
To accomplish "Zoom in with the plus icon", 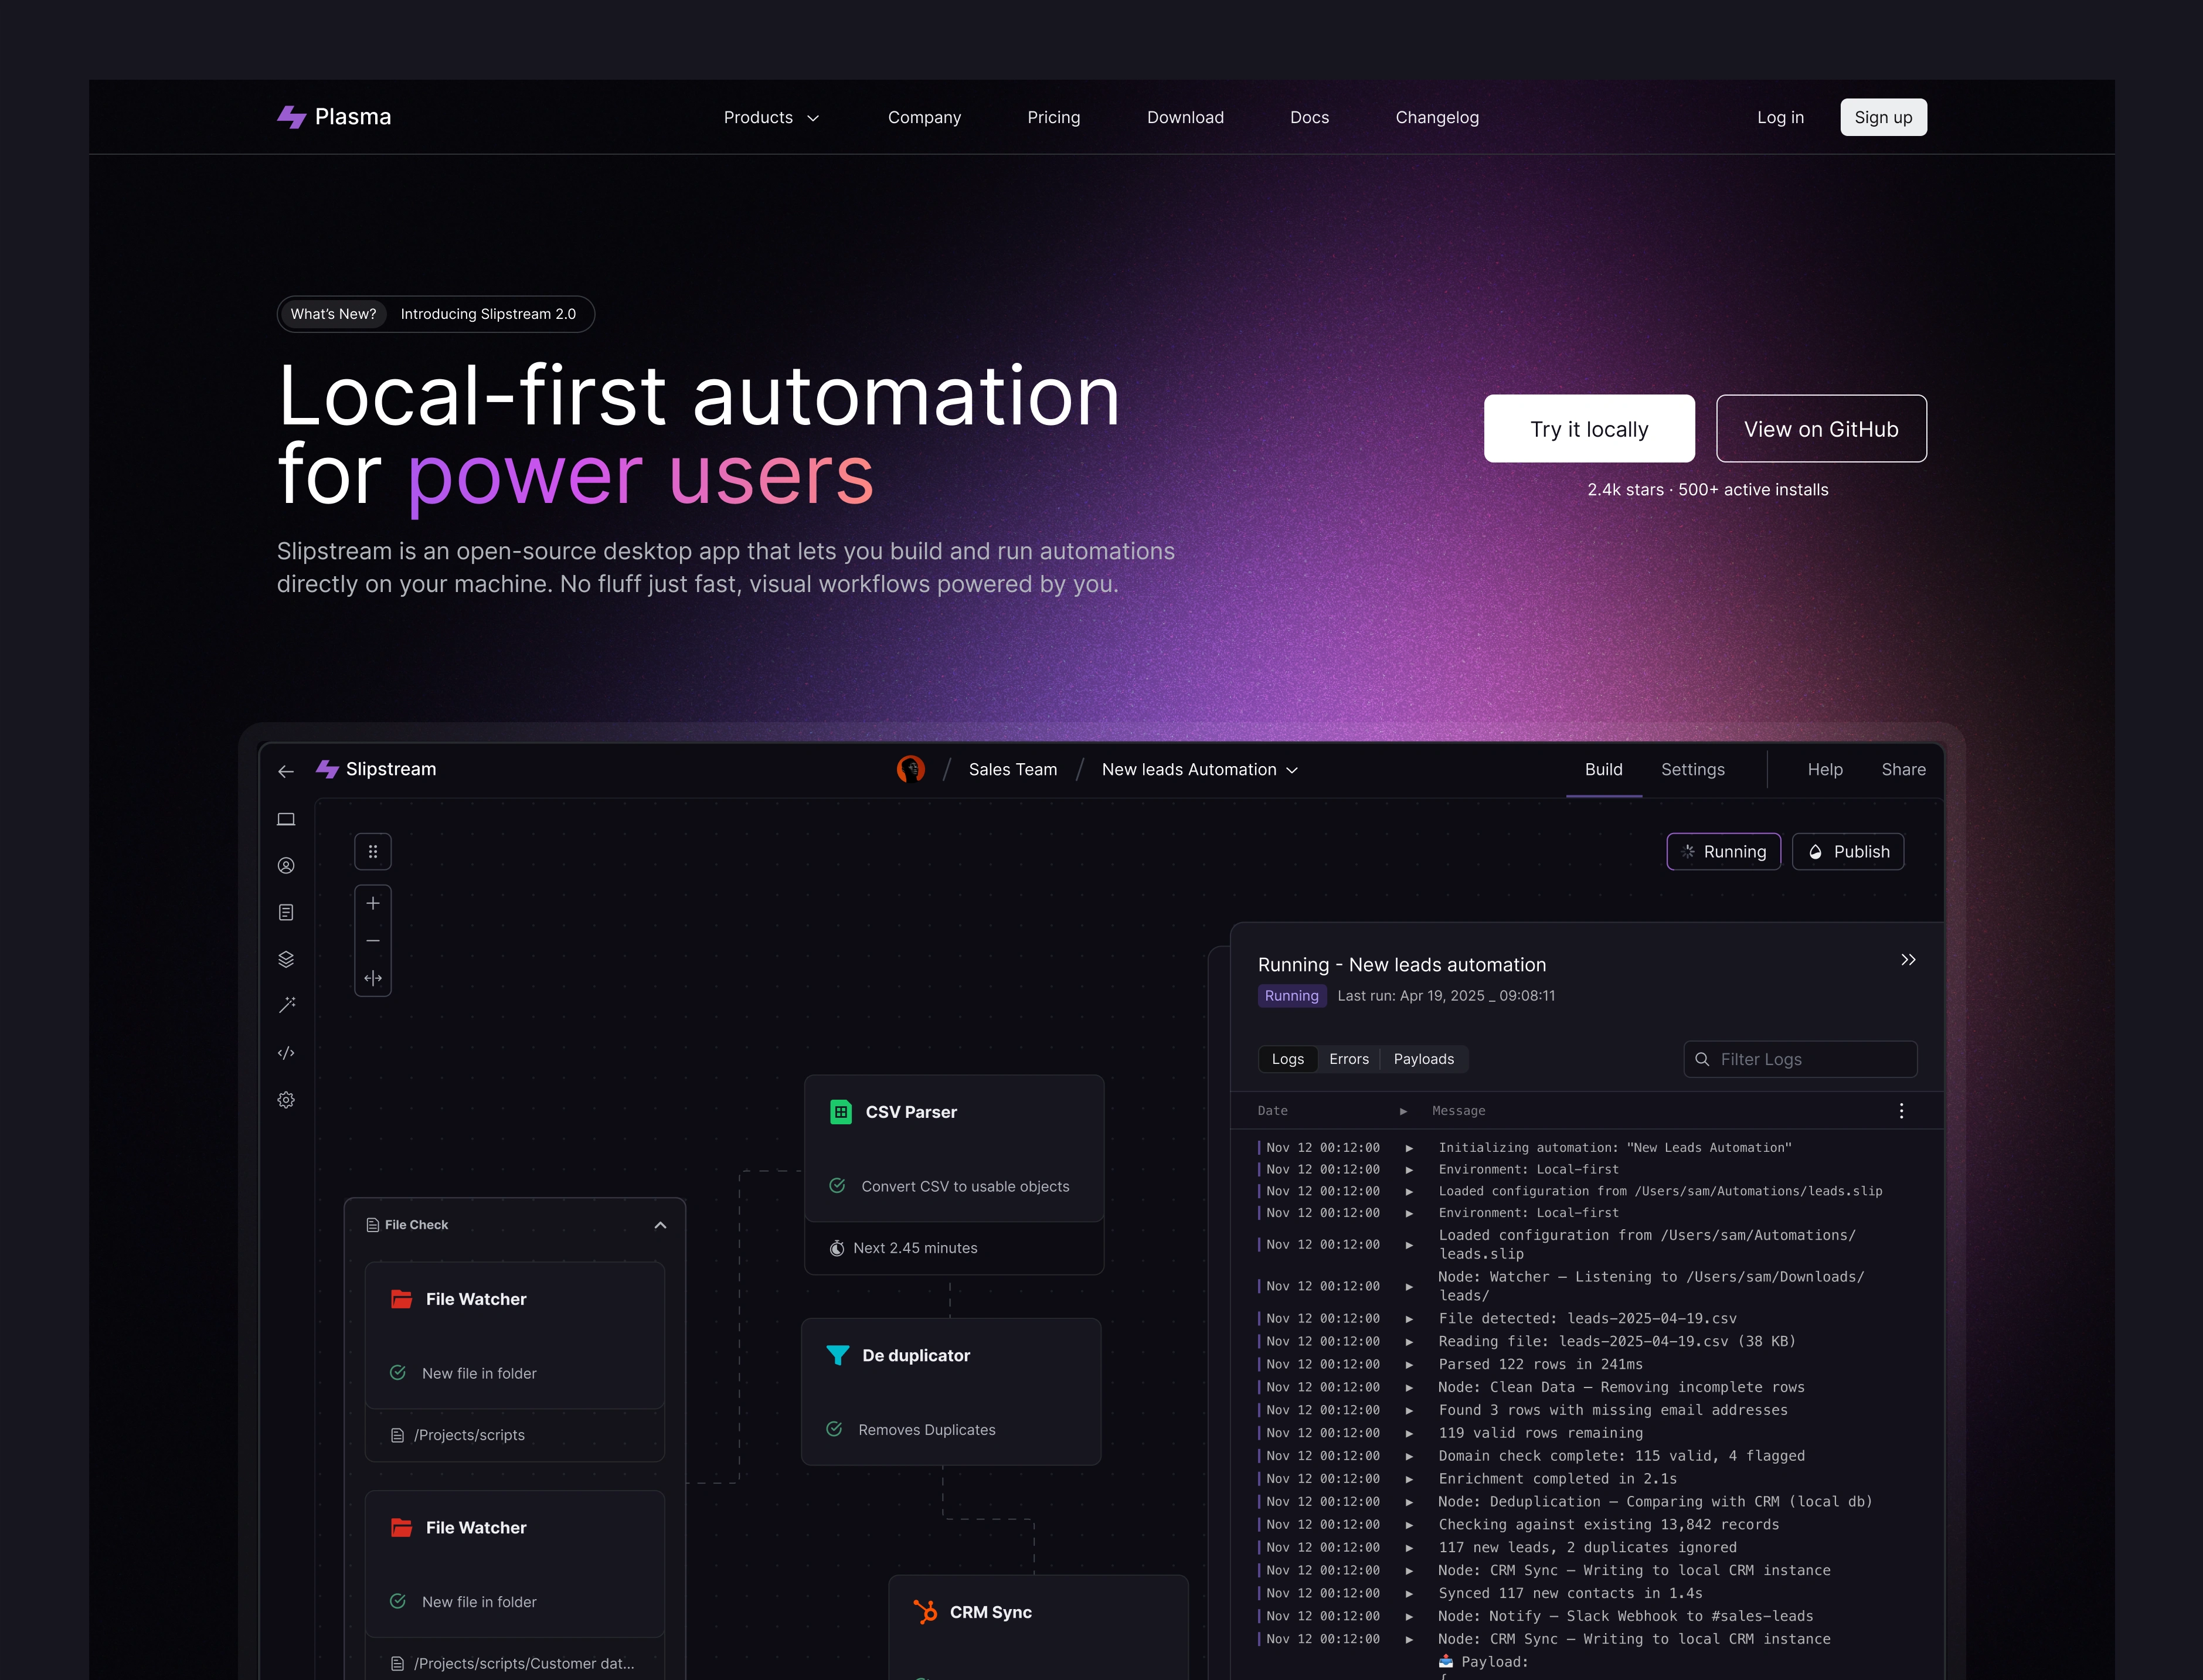I will pyautogui.click(x=373, y=903).
